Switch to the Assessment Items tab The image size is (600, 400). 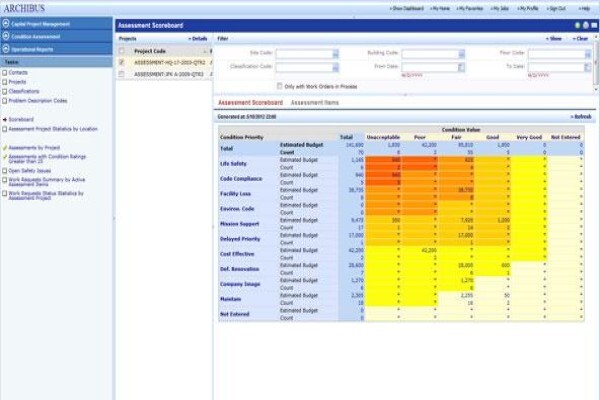tap(315, 103)
